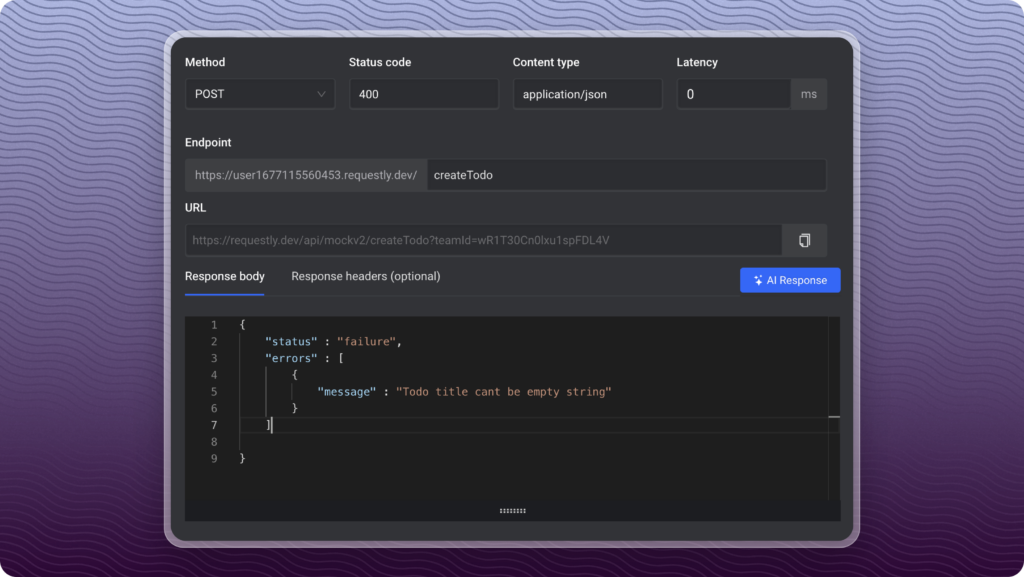Viewport: 1024px width, 577px height.
Task: Click "Todo title cant be empty string" text
Action: 504,392
